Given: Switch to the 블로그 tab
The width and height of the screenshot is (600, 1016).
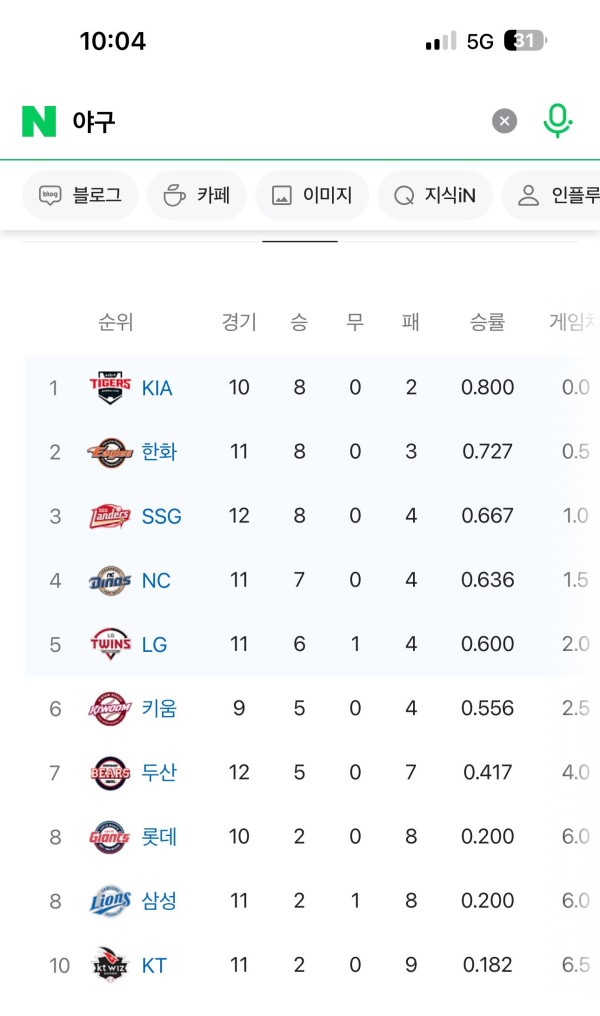Looking at the screenshot, I should click(x=80, y=195).
